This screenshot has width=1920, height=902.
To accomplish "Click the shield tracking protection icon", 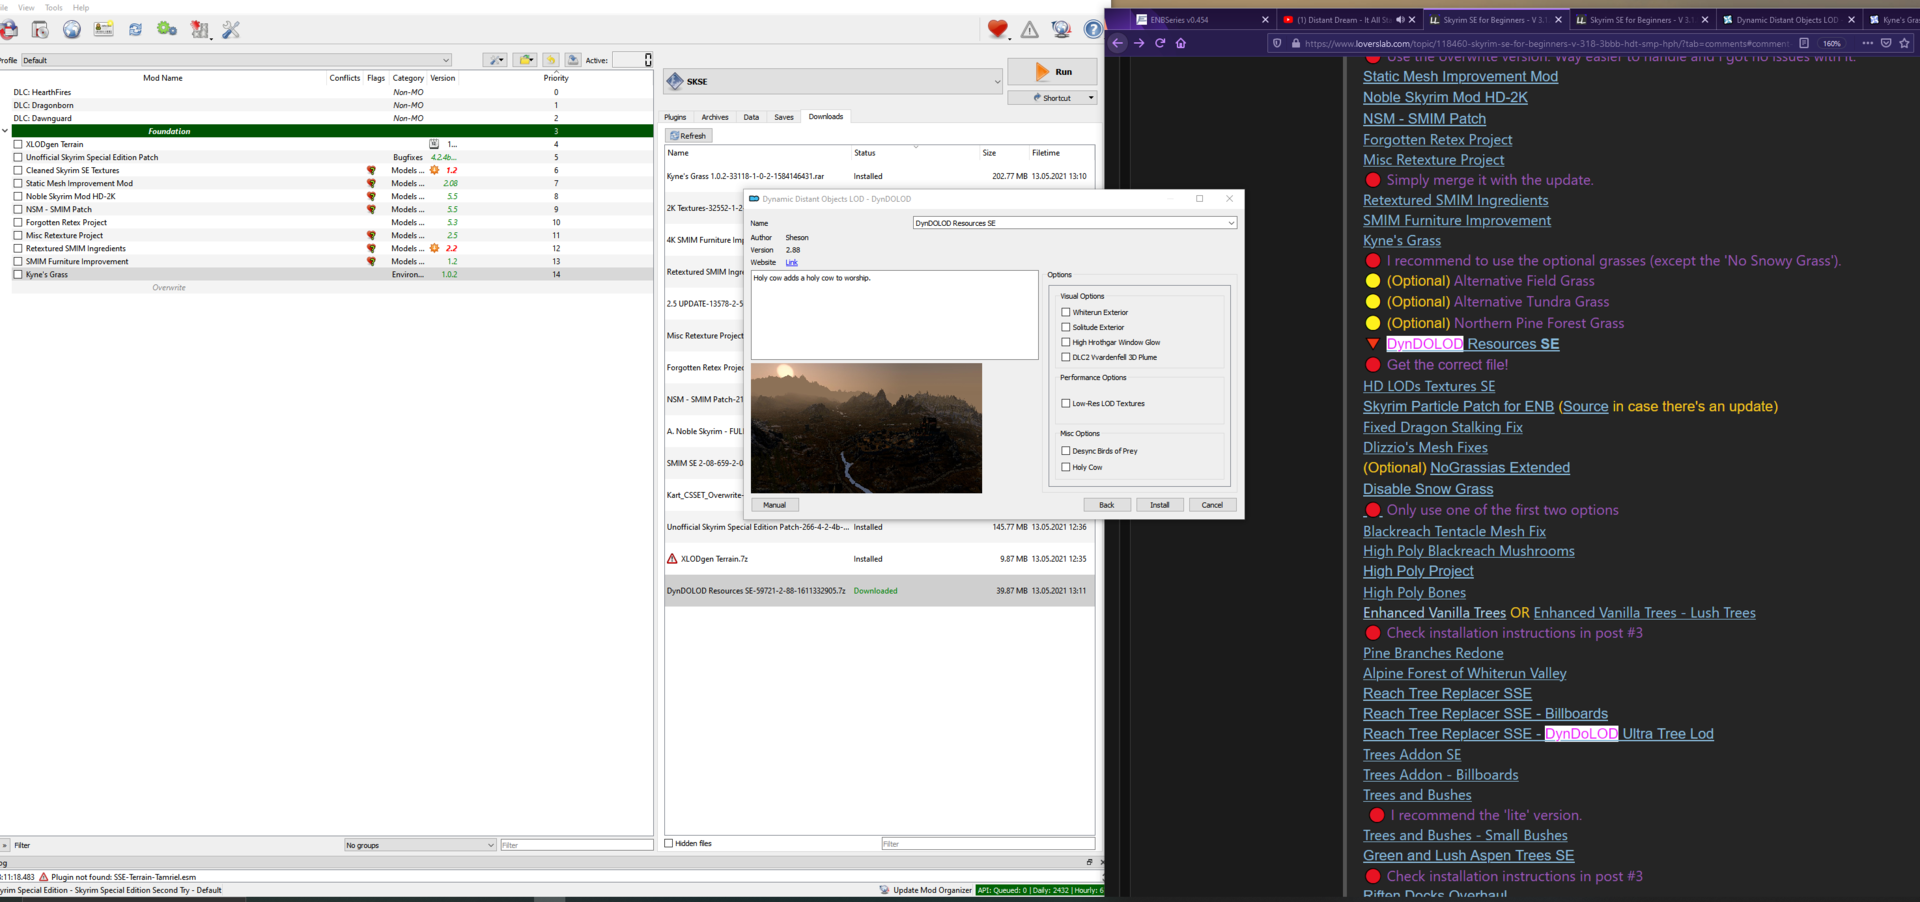I will 1276,43.
